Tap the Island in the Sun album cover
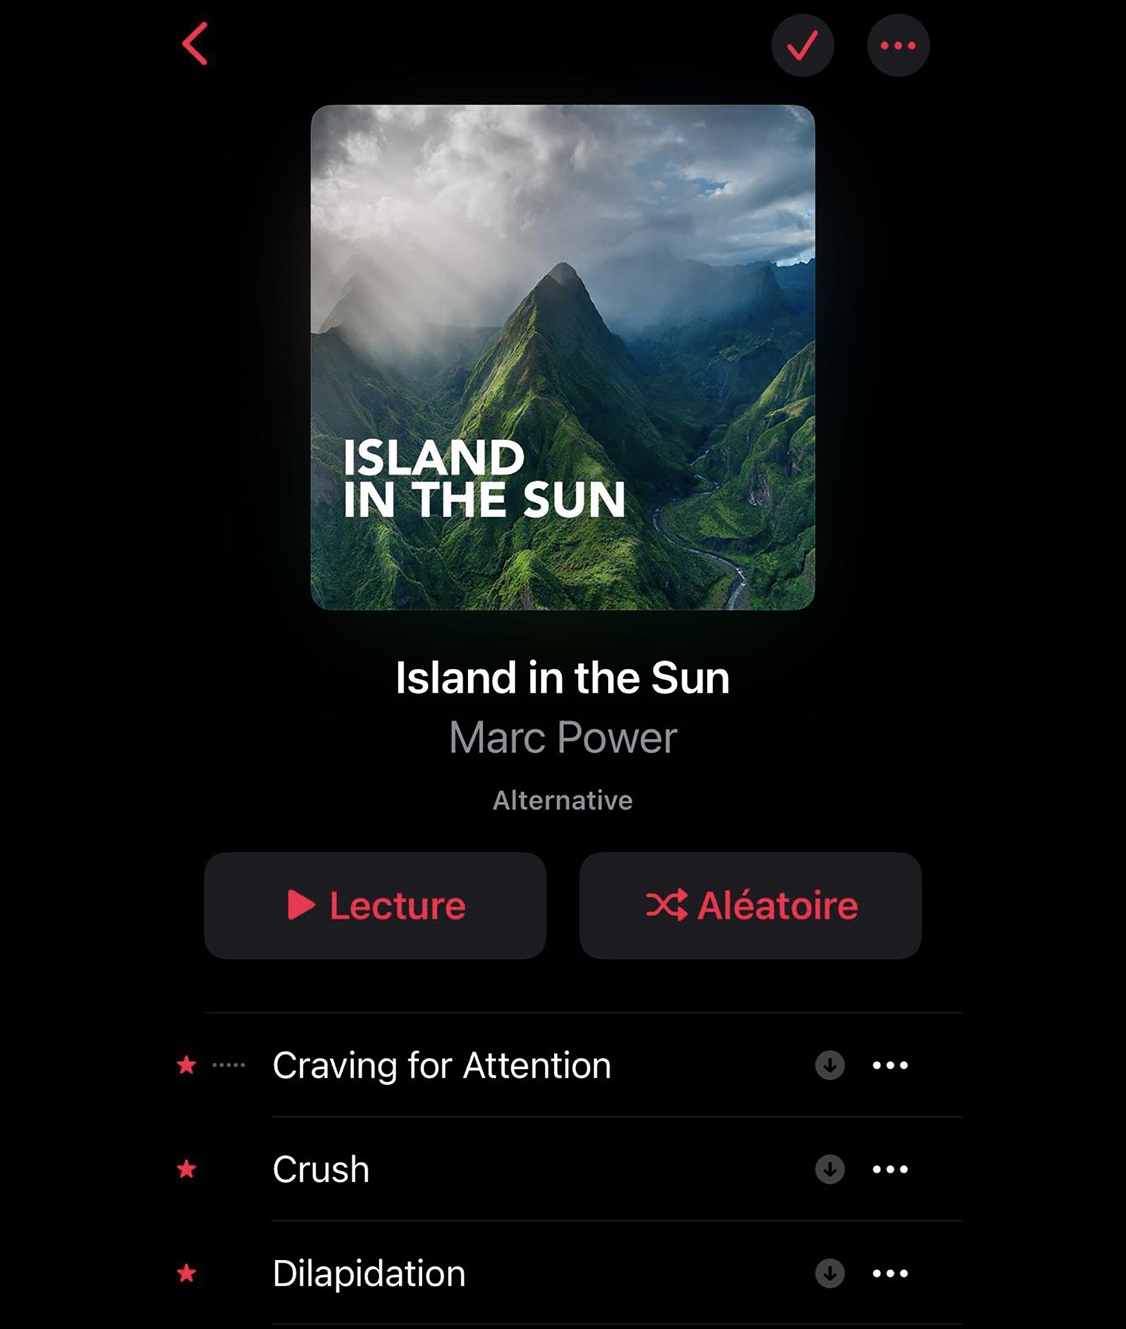 (x=563, y=357)
